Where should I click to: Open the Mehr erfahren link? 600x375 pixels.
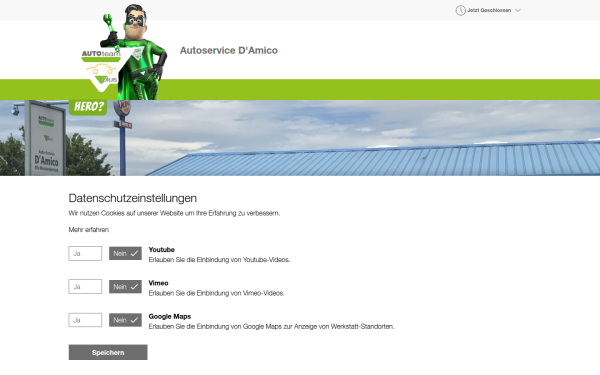point(89,230)
